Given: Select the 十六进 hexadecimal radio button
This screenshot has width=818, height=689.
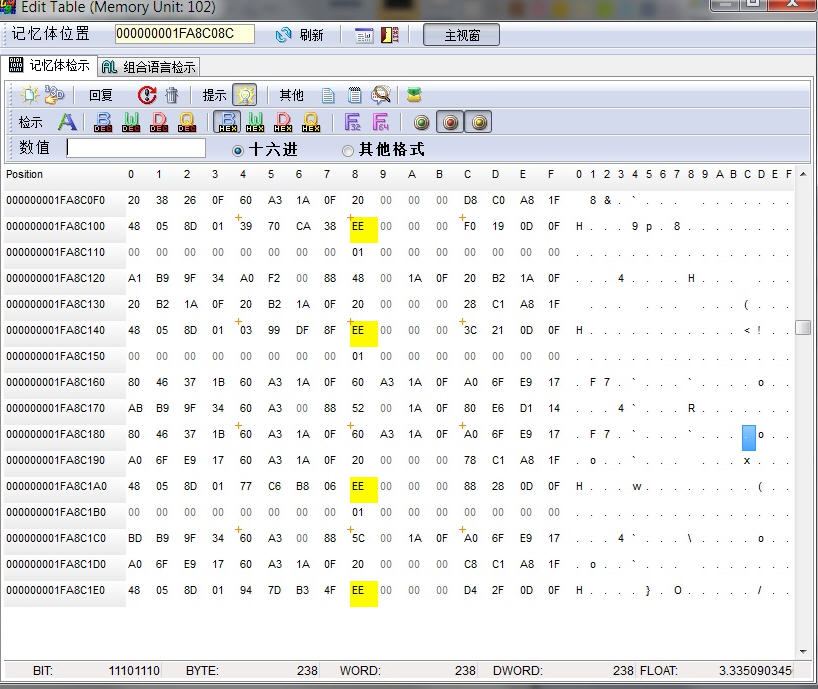Looking at the screenshot, I should (x=238, y=150).
